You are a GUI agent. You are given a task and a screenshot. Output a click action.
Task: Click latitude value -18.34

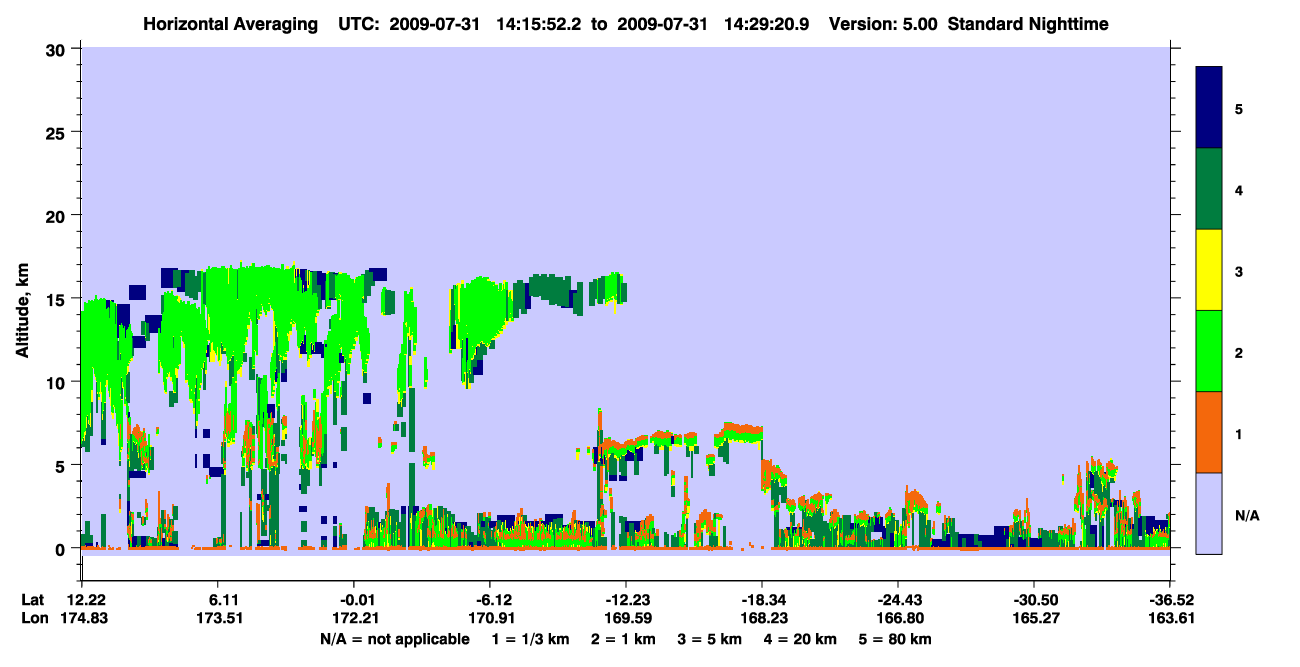[762, 599]
